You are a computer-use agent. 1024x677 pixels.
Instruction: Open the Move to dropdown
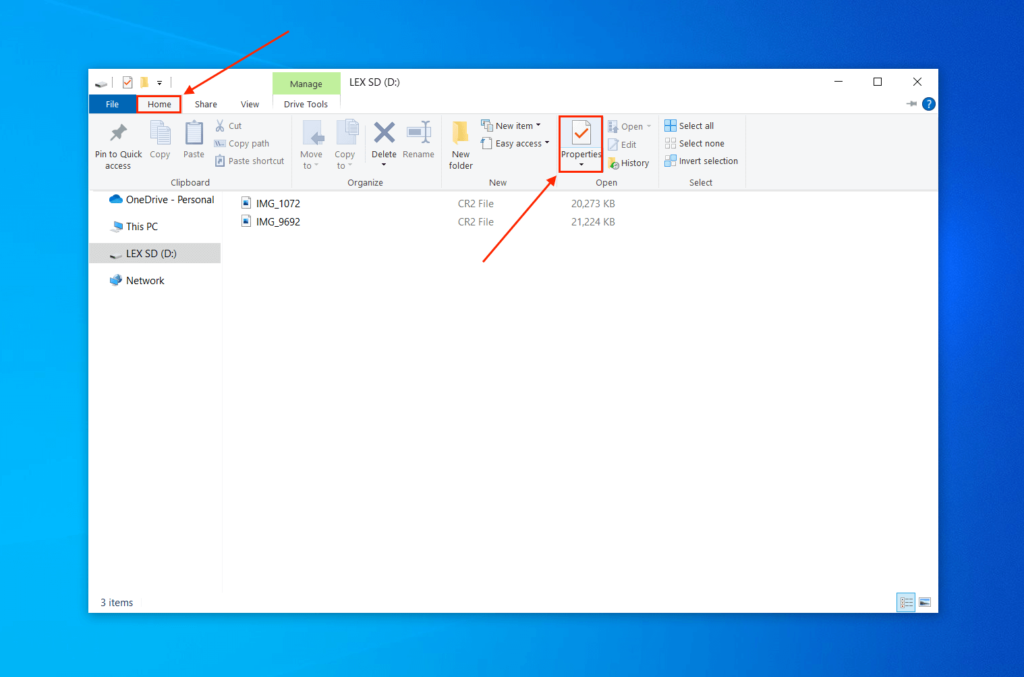point(312,140)
